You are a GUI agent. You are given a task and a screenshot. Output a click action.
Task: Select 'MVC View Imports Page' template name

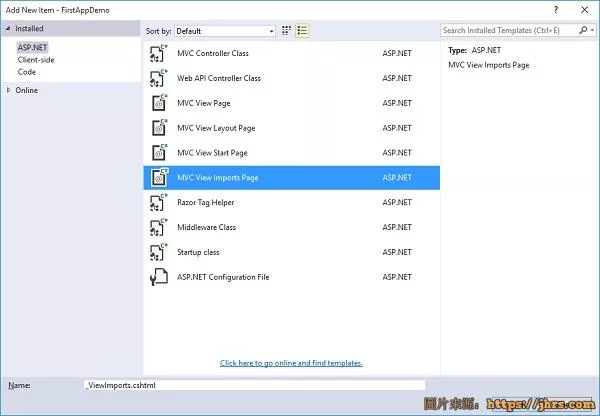point(218,178)
